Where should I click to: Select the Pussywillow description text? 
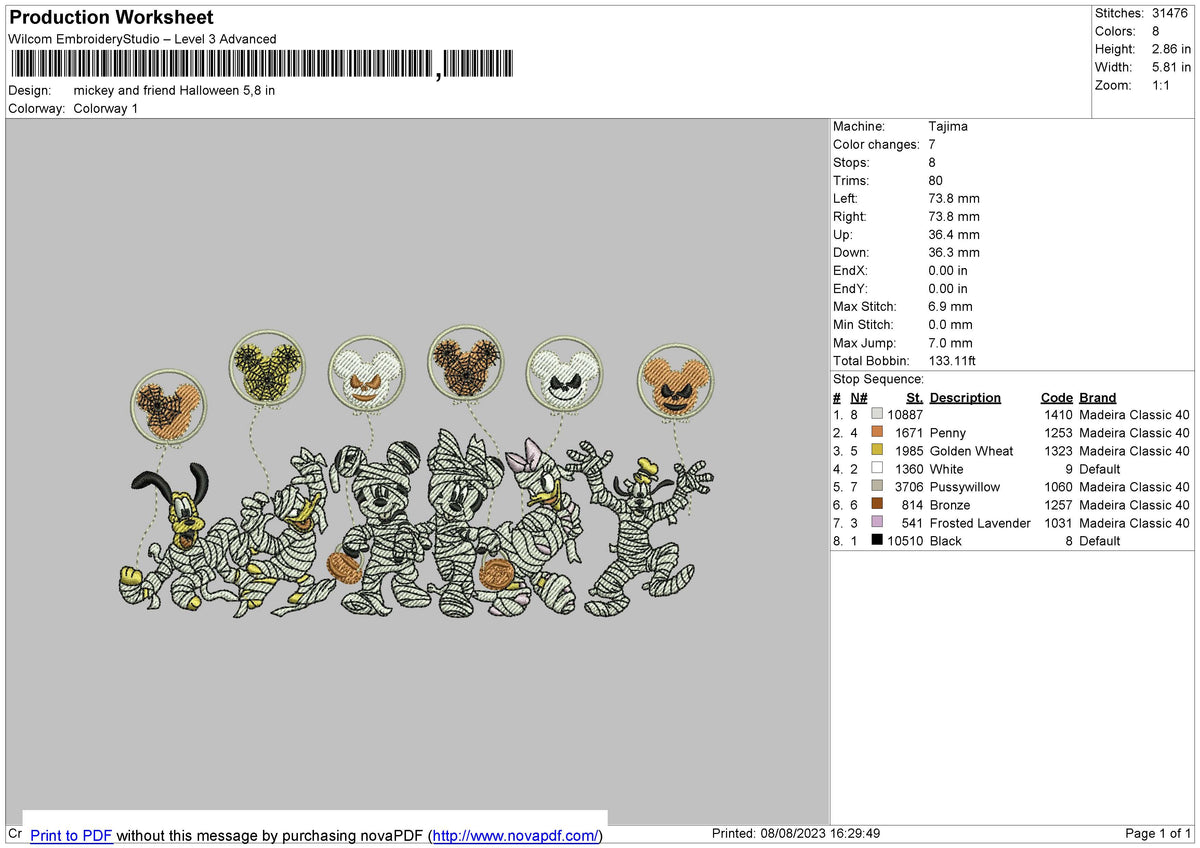[964, 486]
